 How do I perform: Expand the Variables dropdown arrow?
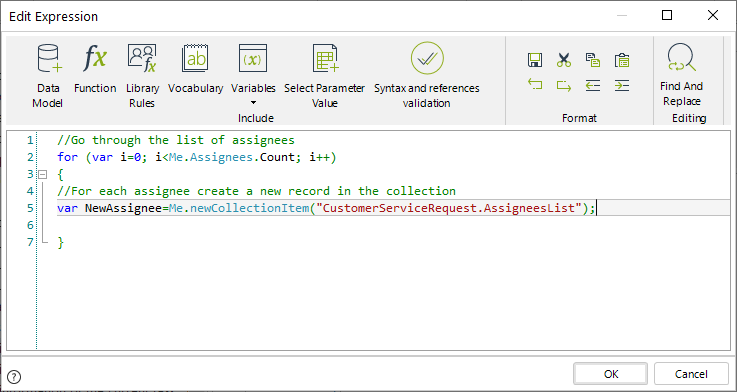pos(253,103)
